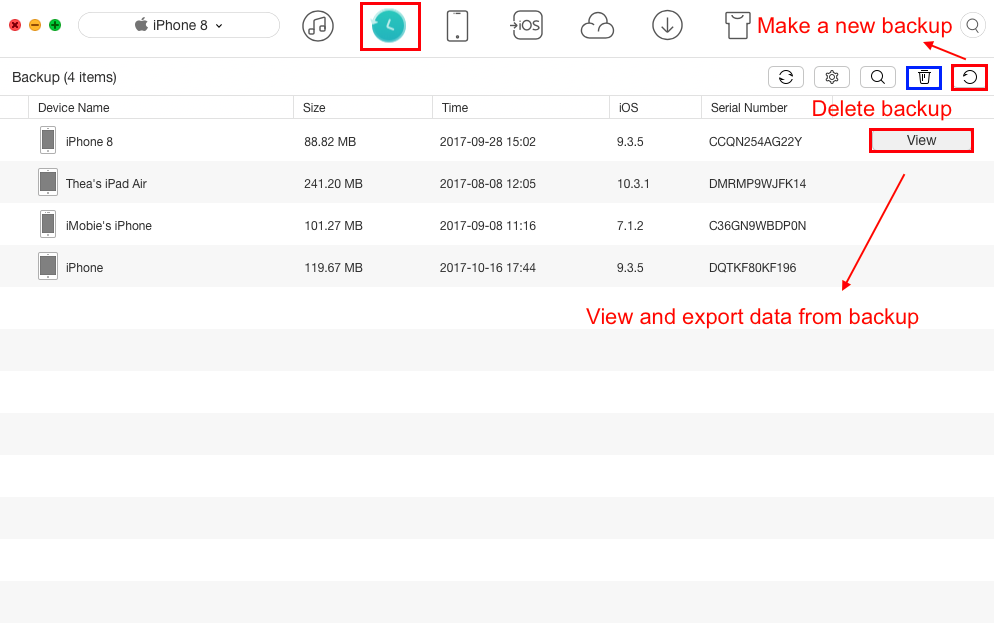Expand the iPhone 8 device dropdown

point(179,25)
